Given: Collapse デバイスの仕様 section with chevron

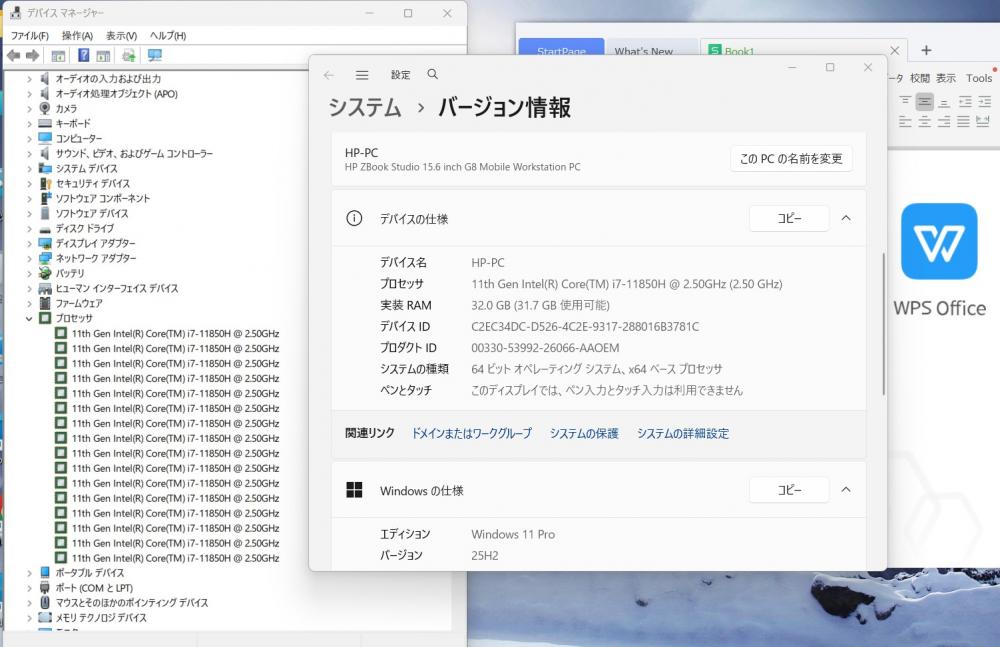Looking at the screenshot, I should (846, 218).
